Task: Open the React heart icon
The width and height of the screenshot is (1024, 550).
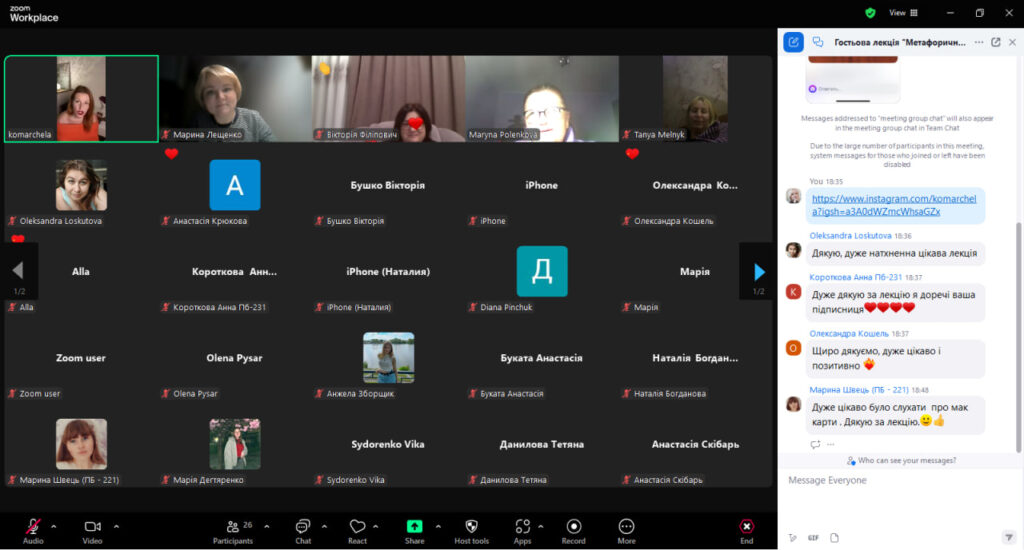Action: click(x=358, y=526)
